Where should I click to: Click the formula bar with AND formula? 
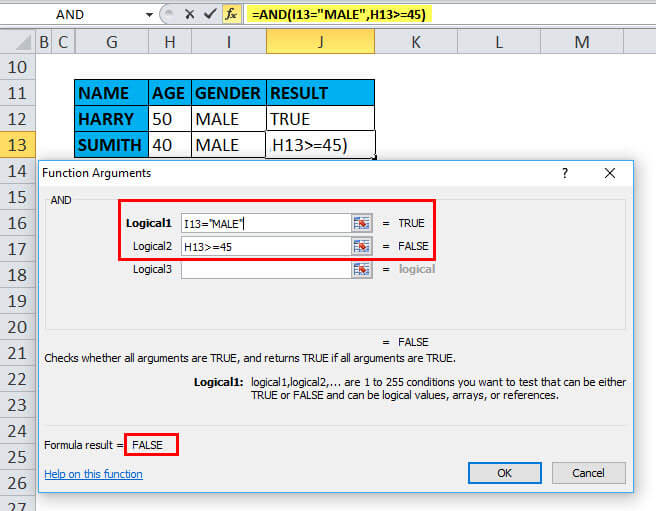click(450, 15)
